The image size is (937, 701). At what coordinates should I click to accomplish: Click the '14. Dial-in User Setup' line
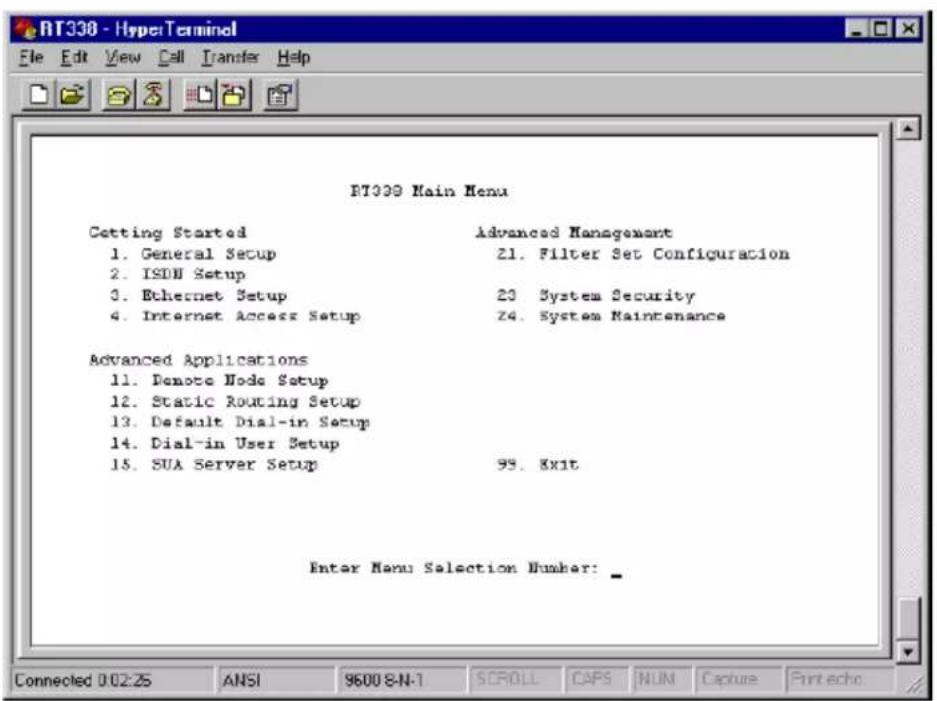click(225, 443)
